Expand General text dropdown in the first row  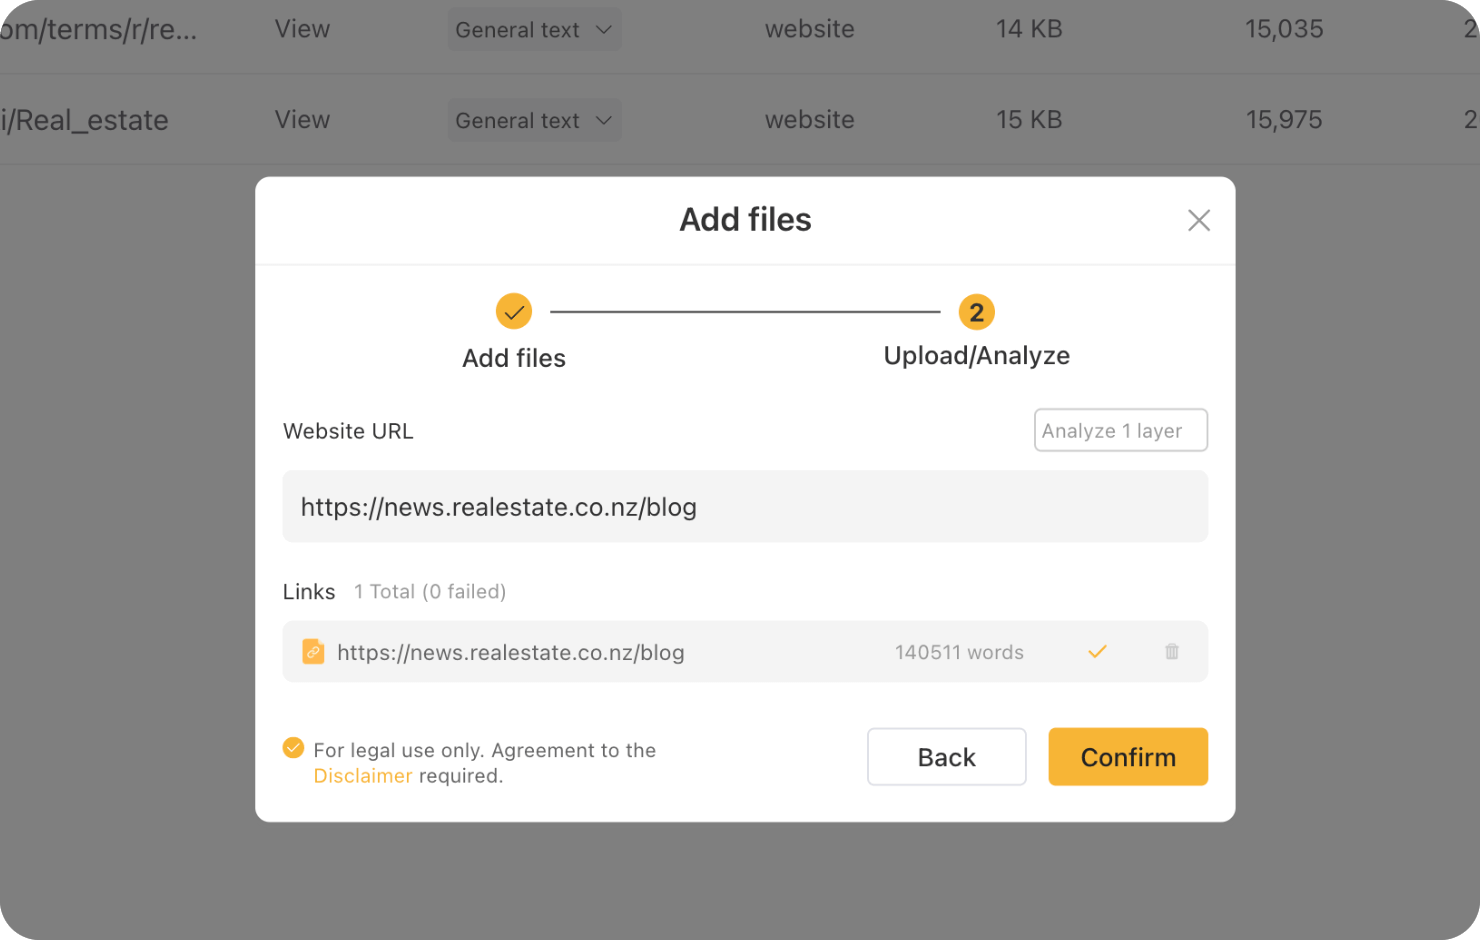pos(534,30)
